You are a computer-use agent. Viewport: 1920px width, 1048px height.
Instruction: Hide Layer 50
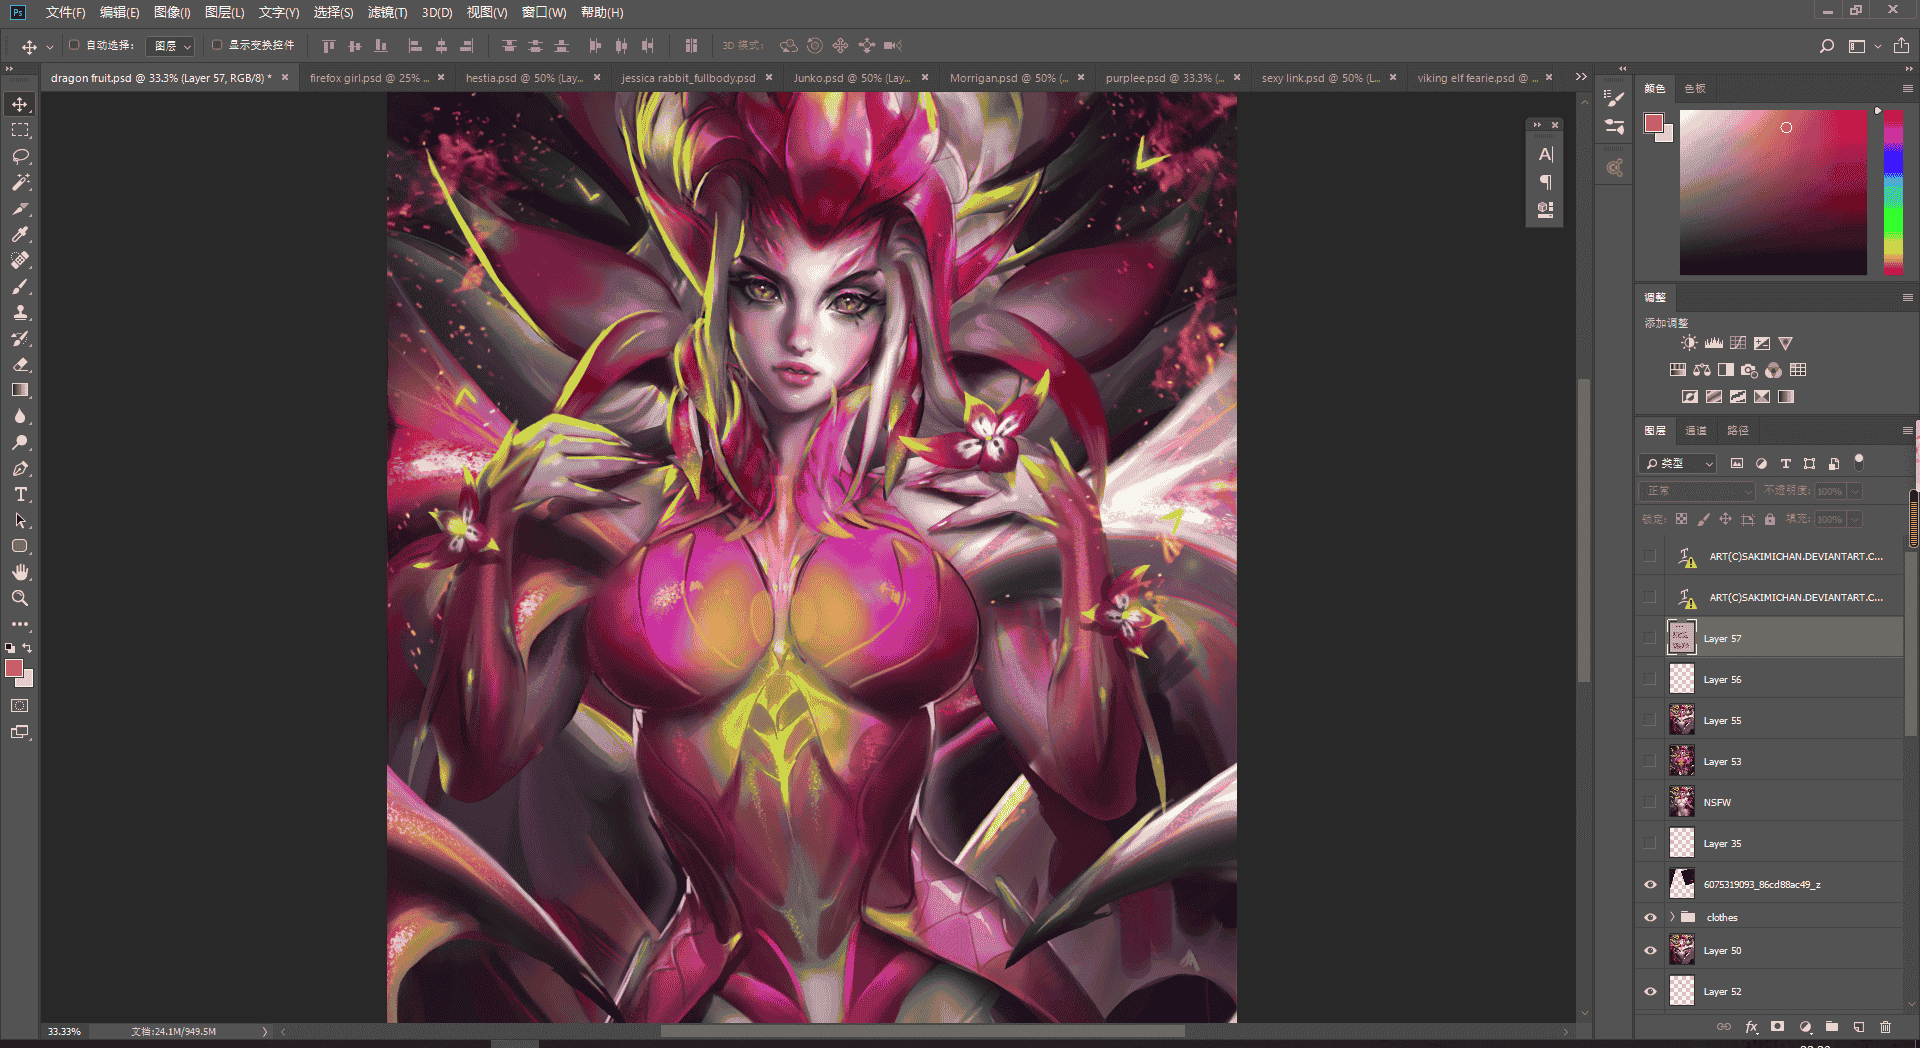[1650, 950]
